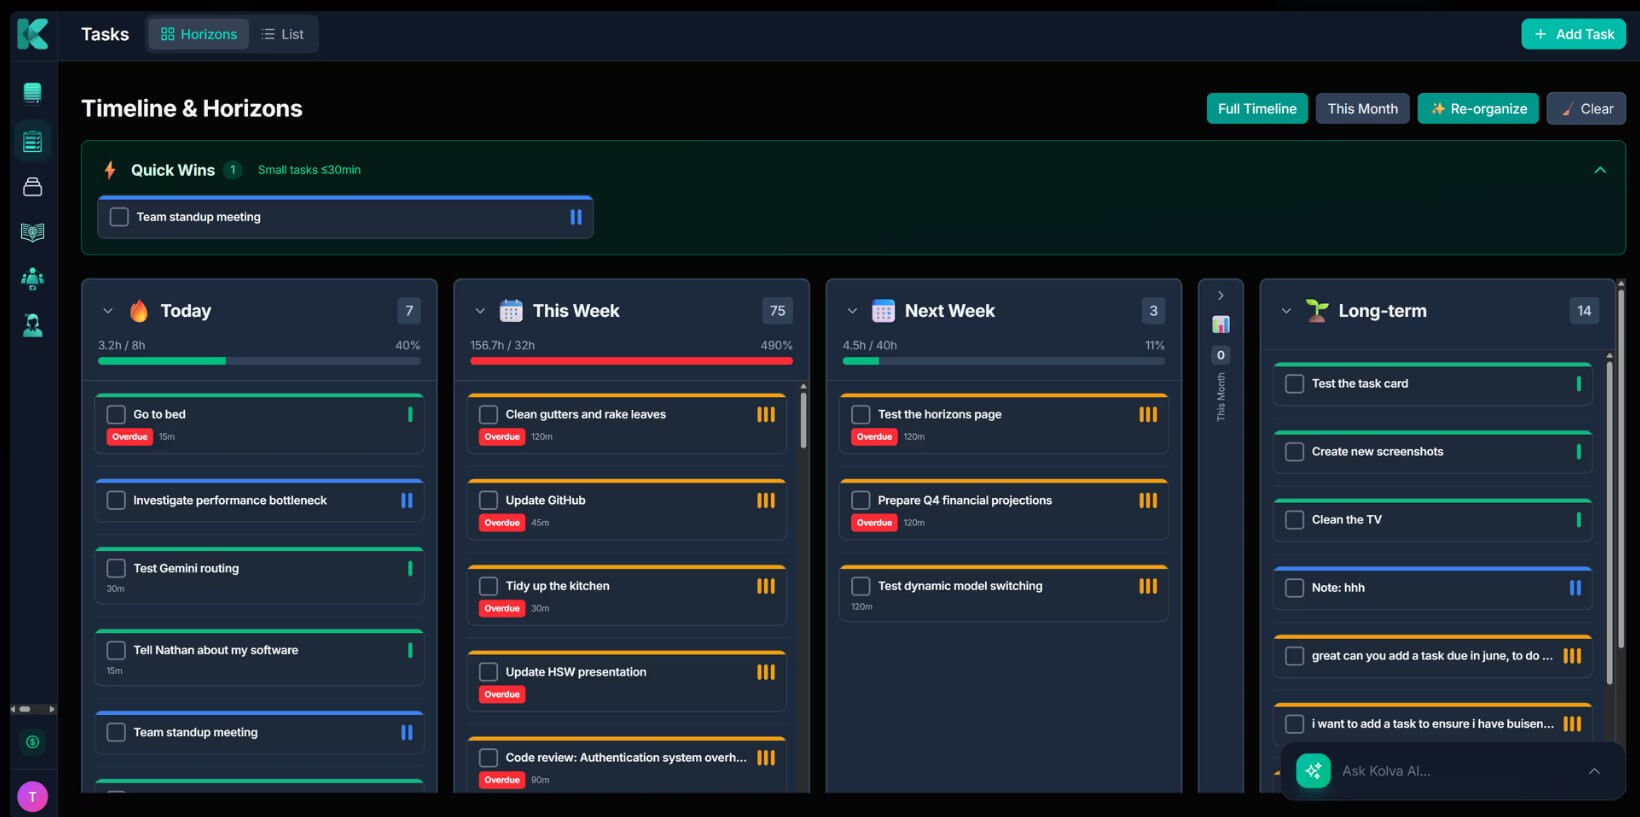The image size is (1640, 817).
Task: Click the This Week red capacity bar
Action: (631, 361)
